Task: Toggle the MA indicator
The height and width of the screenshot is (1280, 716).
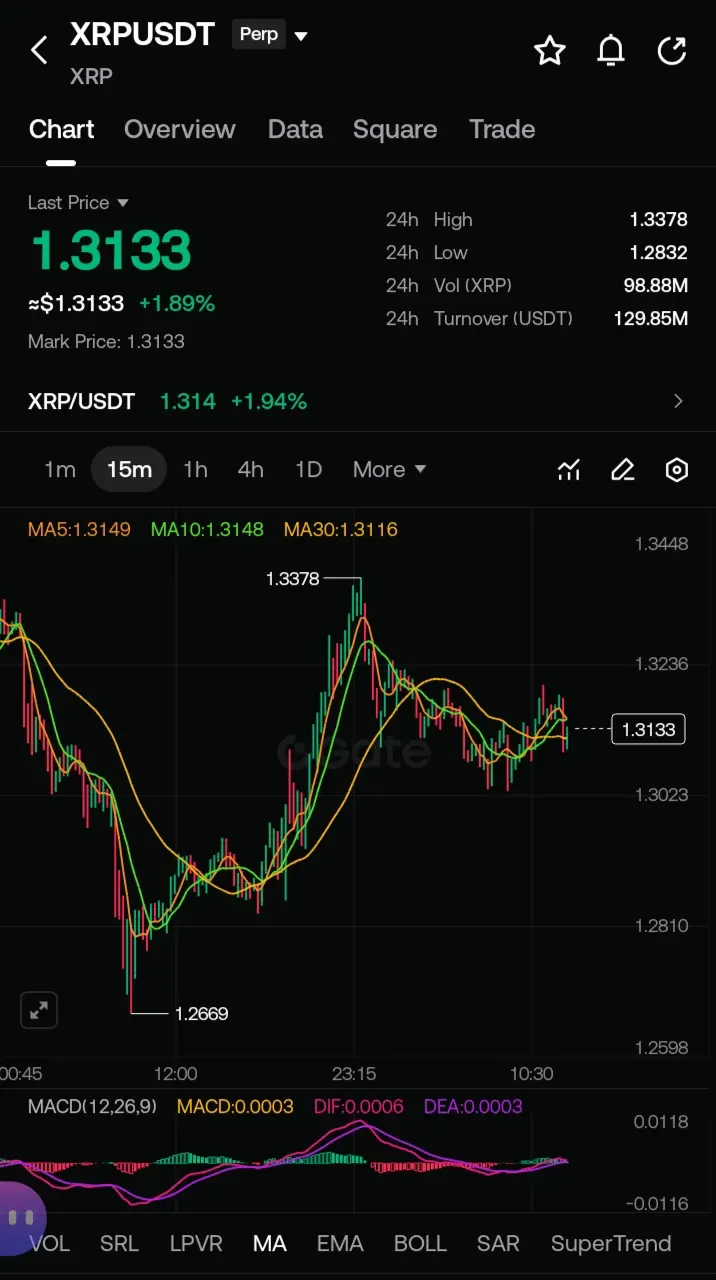Action: (x=270, y=1244)
